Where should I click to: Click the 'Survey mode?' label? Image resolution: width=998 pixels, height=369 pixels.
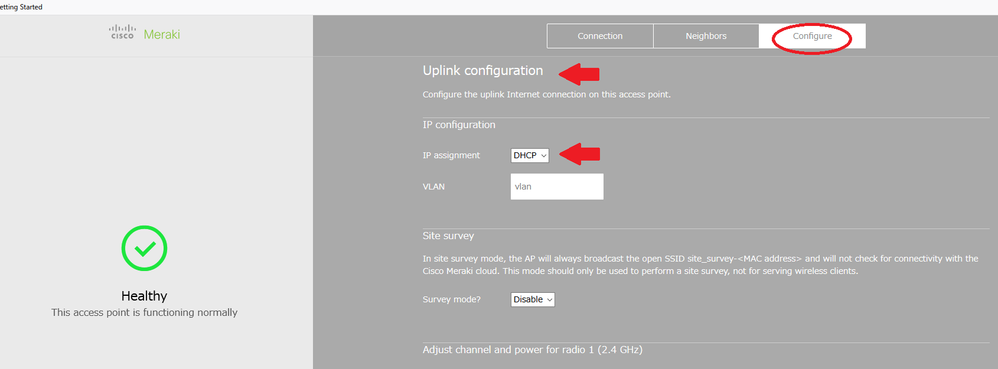[451, 299]
